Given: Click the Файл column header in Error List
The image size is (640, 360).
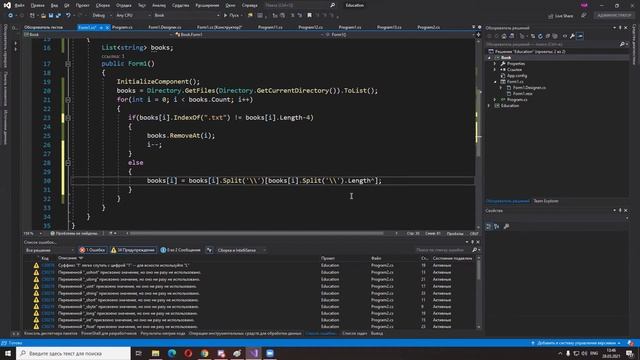Looking at the screenshot, I should coord(376,258).
